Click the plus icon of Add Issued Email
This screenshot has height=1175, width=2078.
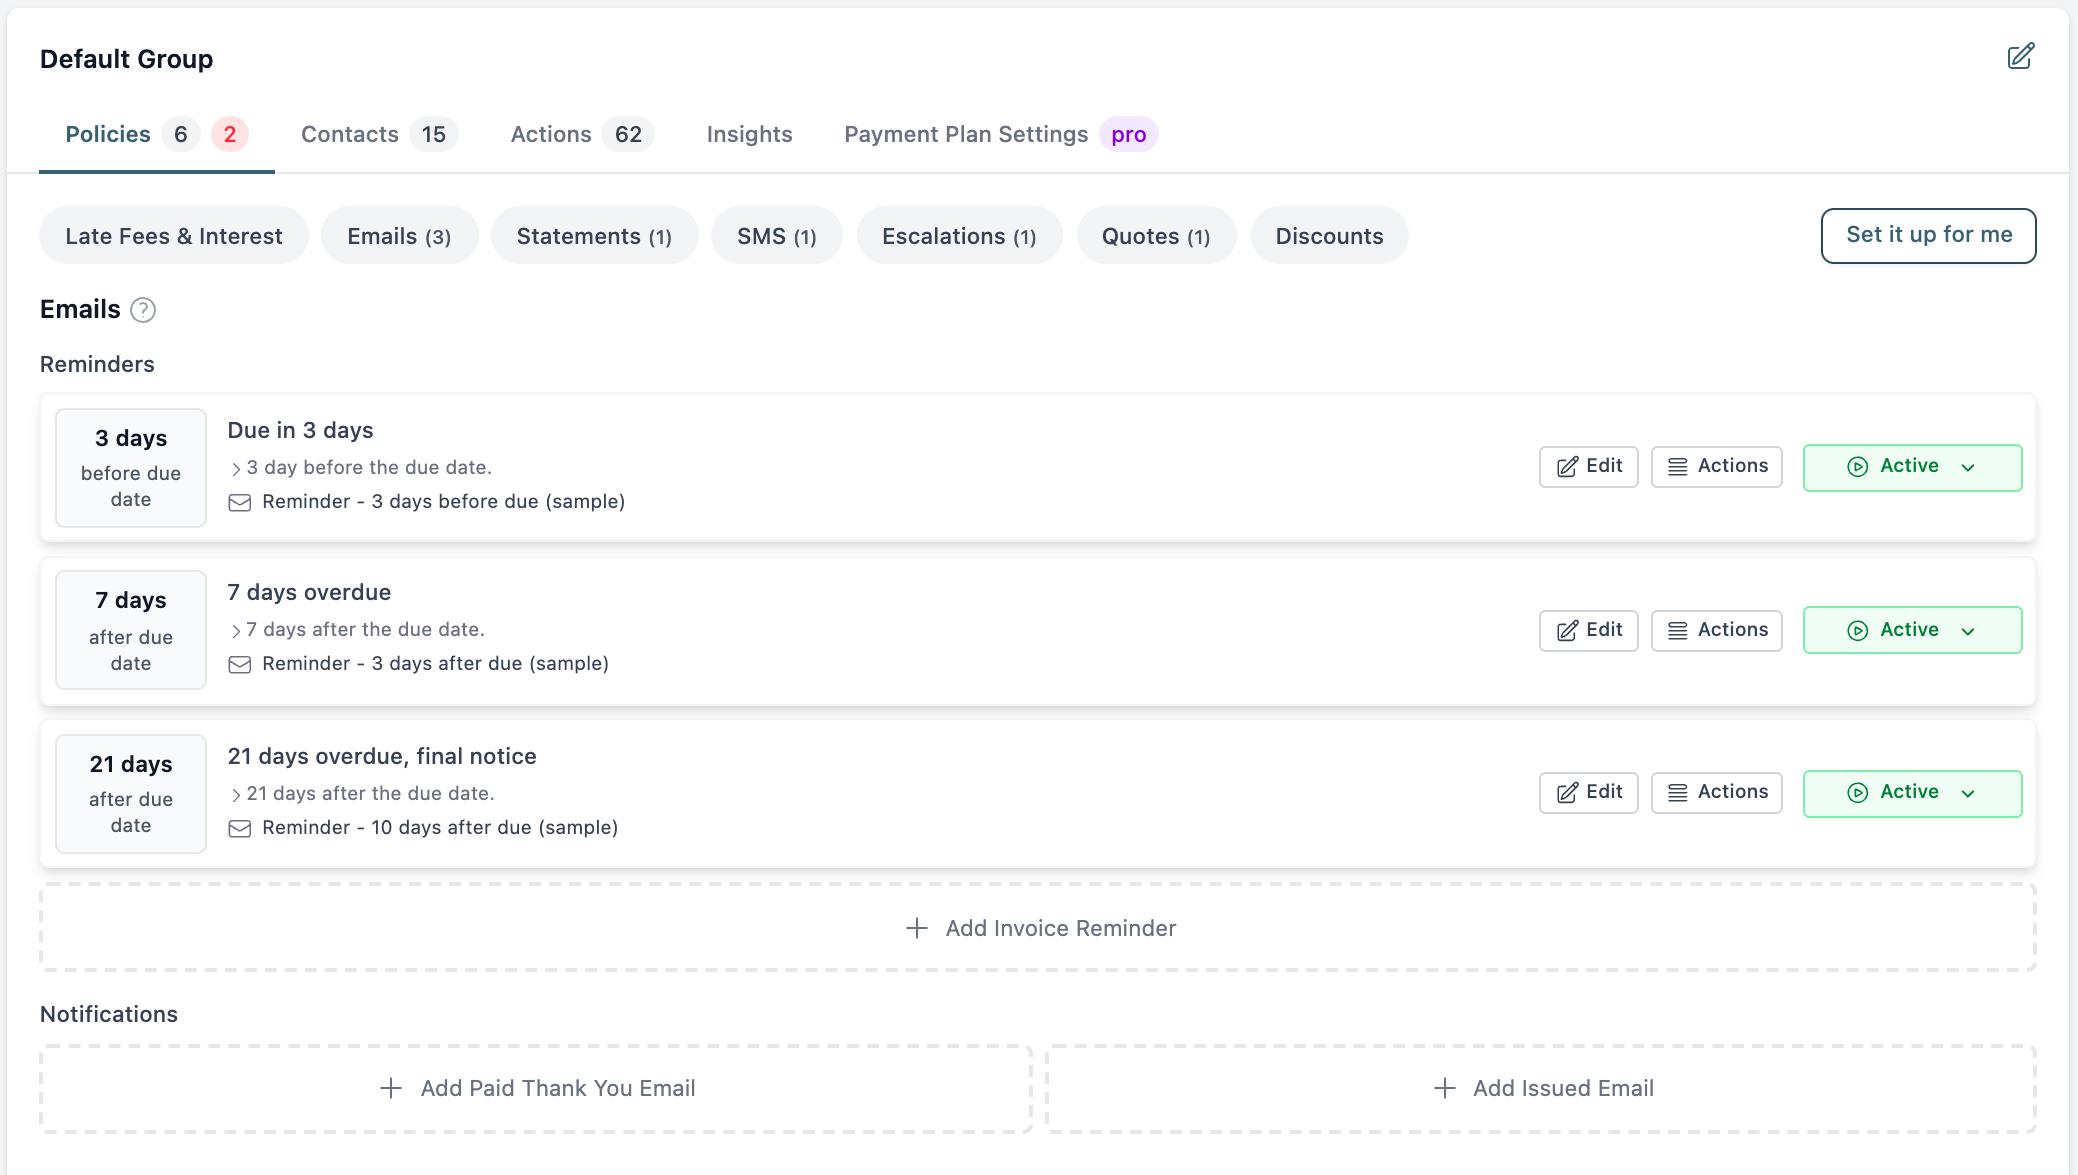tap(1444, 1088)
